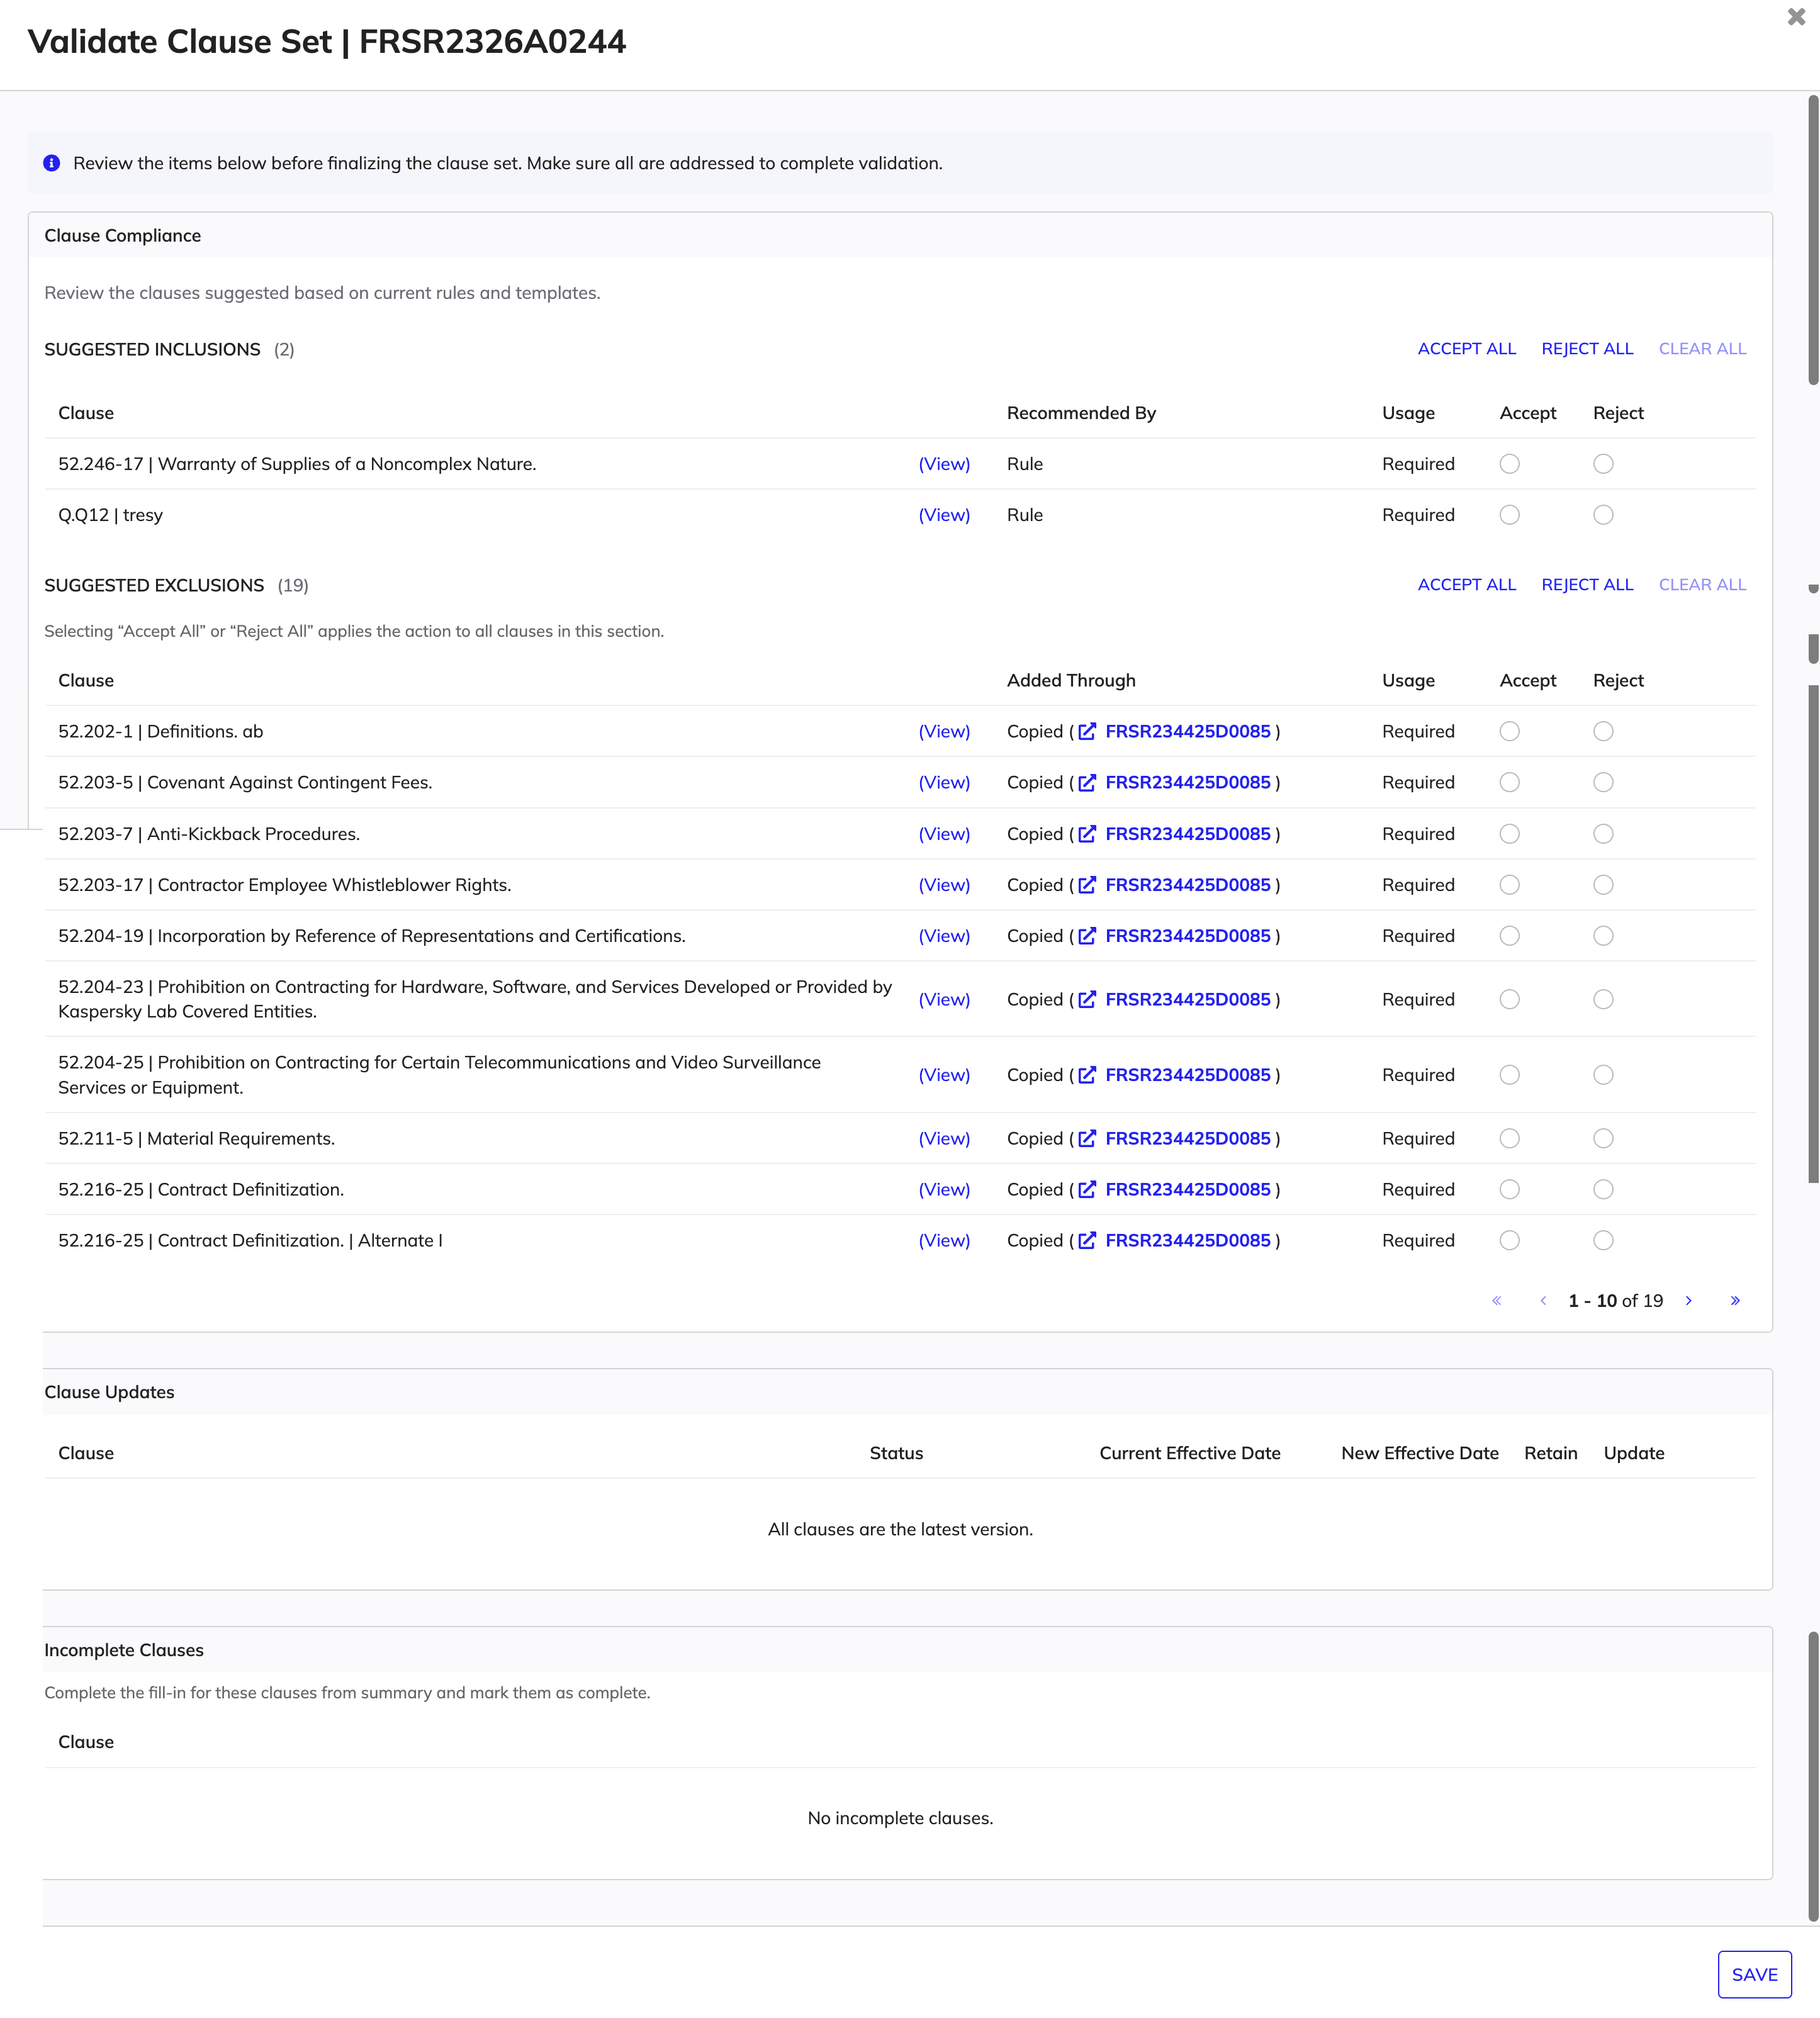
Task: Go to first page of exclusions
Action: [x=1496, y=1300]
